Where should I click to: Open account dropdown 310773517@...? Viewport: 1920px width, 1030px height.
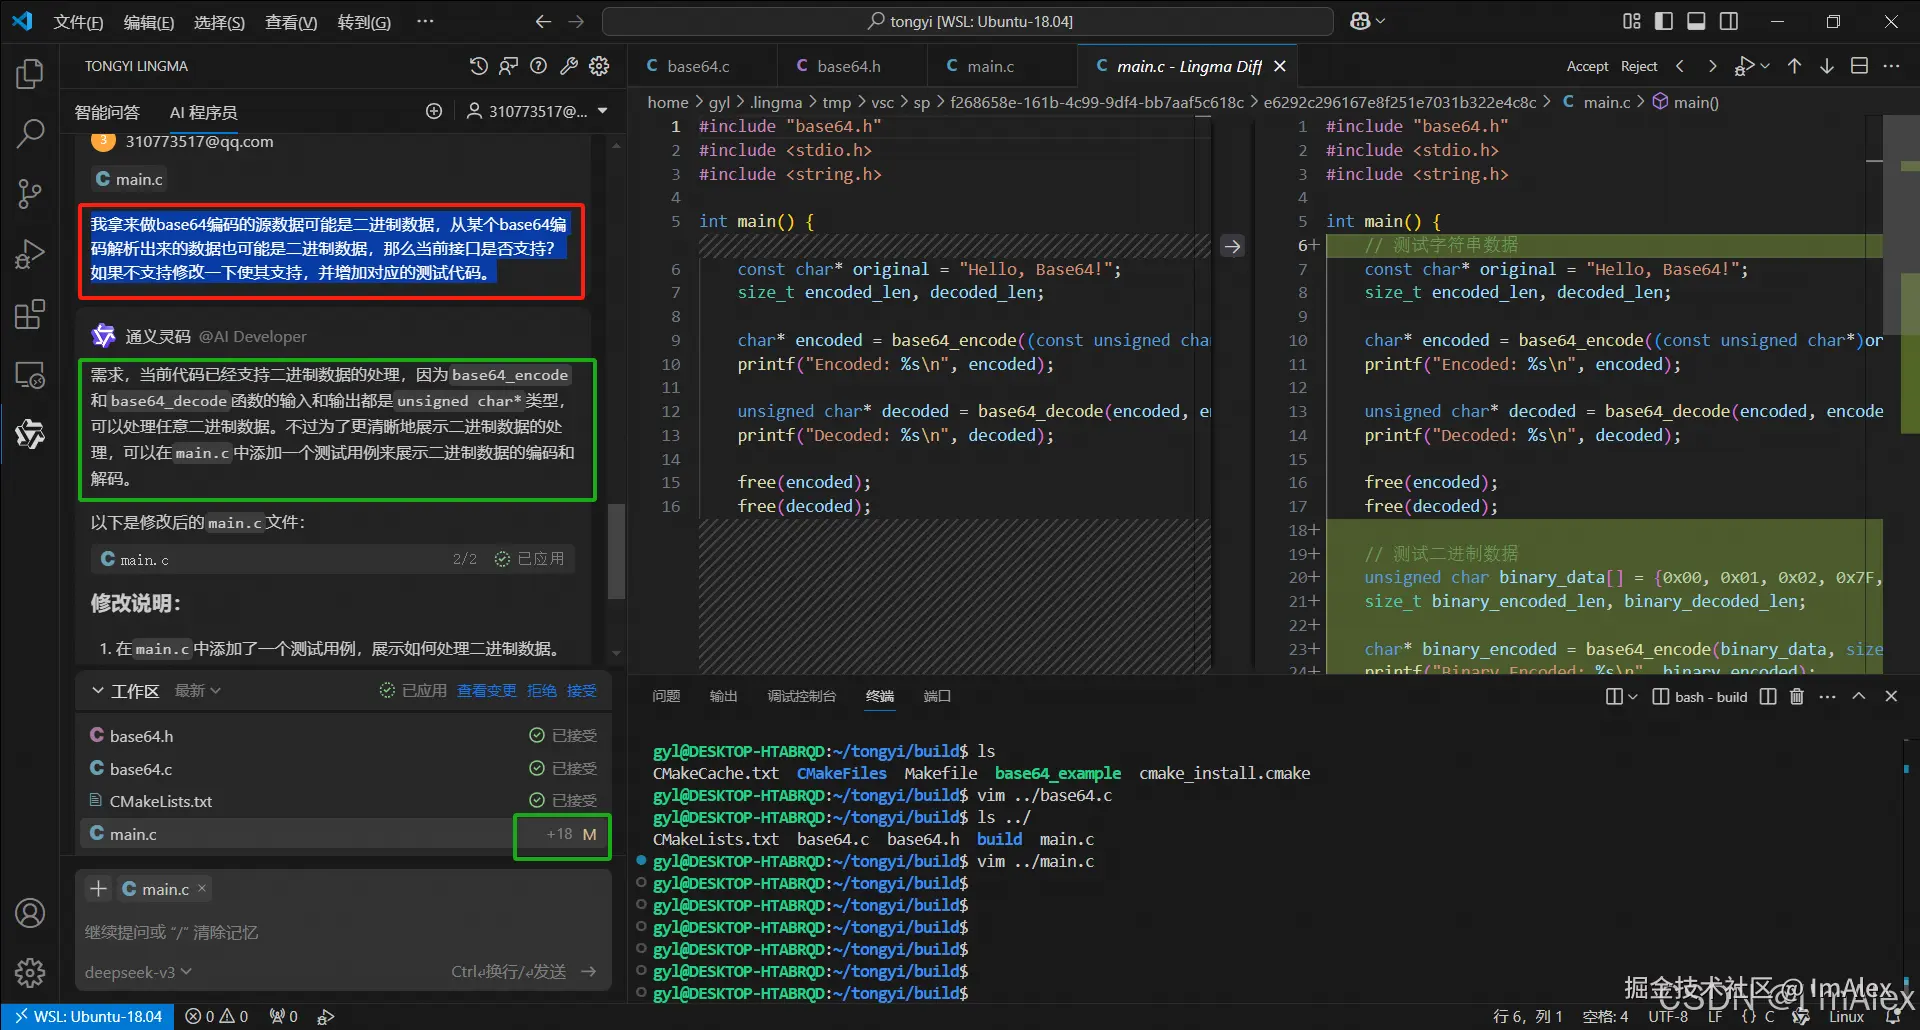coord(538,111)
